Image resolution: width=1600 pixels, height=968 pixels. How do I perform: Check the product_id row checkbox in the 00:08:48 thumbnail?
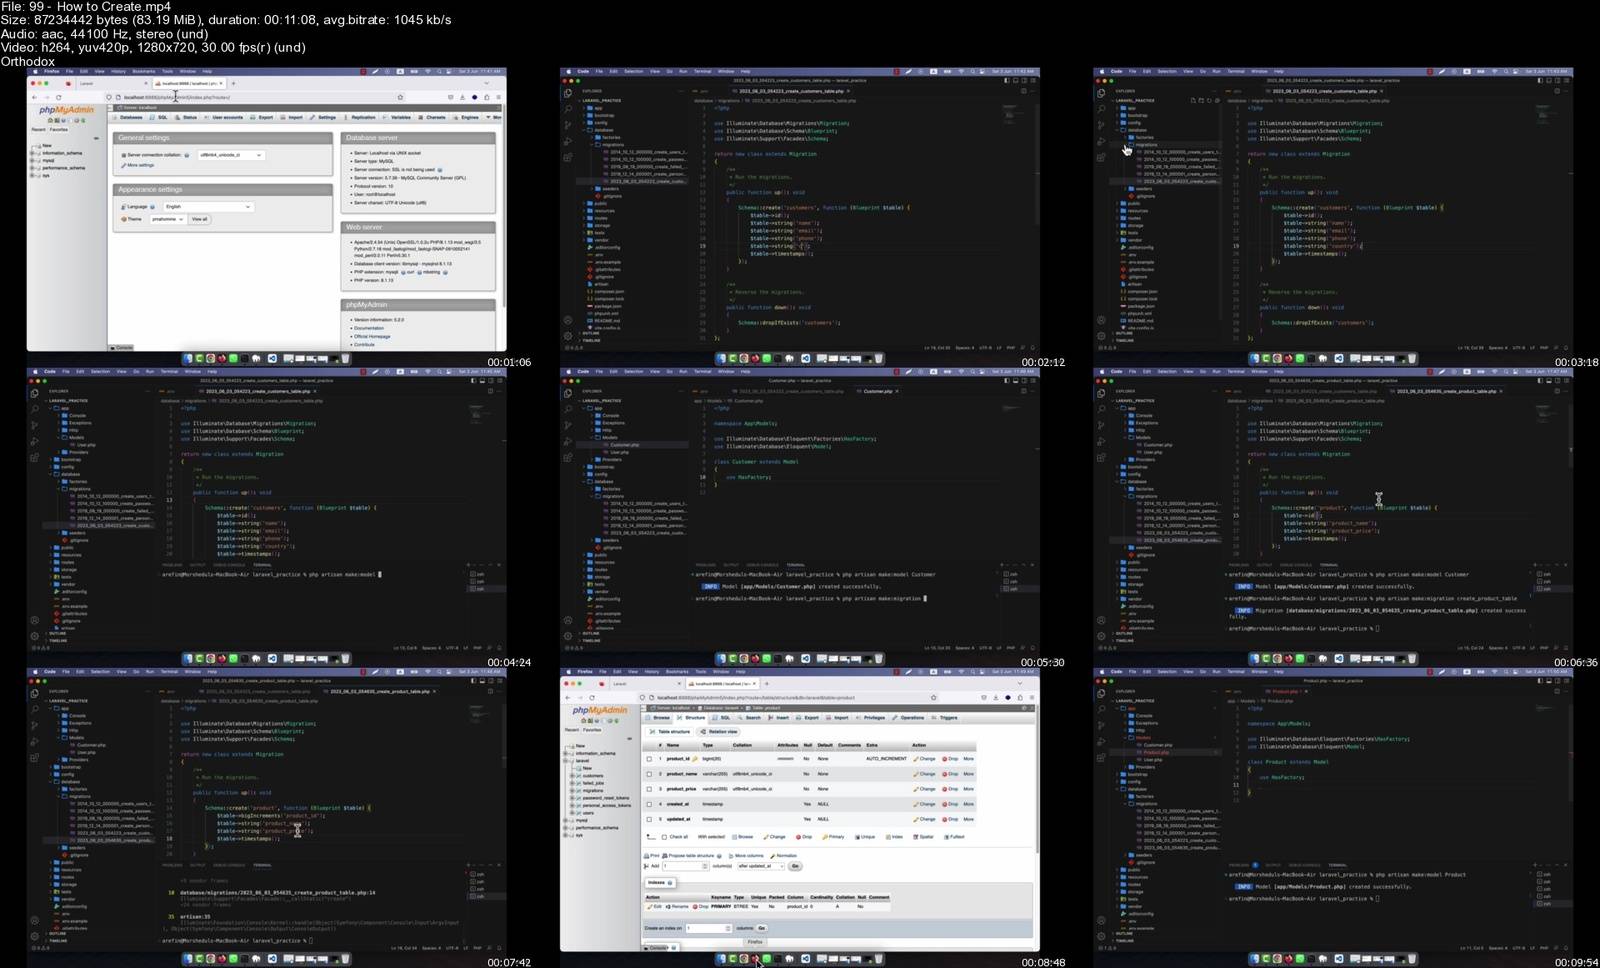click(x=649, y=759)
